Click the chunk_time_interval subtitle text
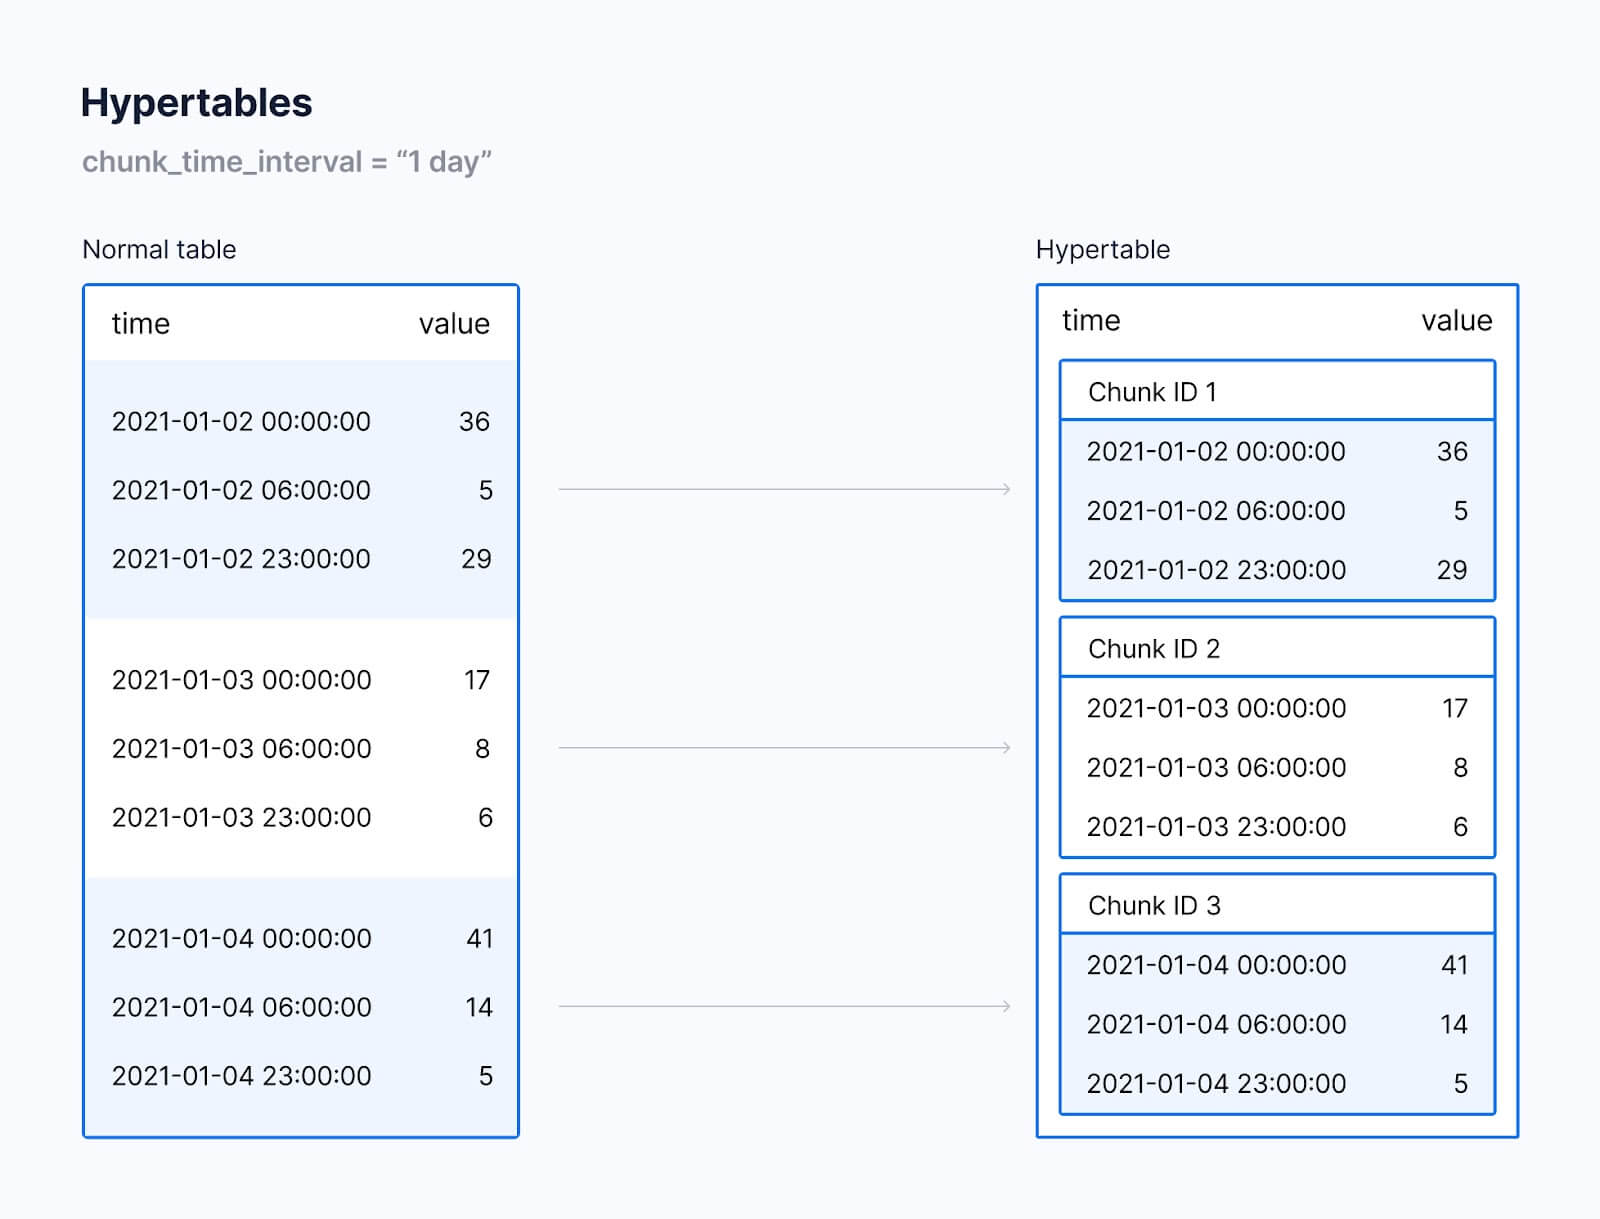 [286, 162]
